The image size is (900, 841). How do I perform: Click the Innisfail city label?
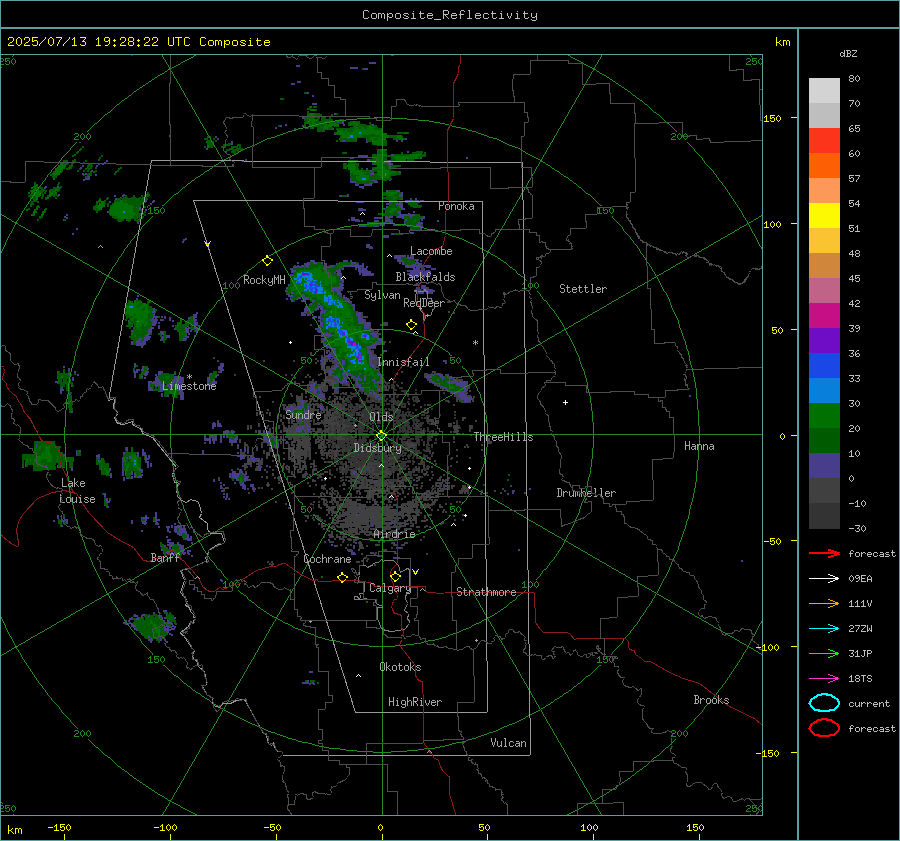coord(403,362)
